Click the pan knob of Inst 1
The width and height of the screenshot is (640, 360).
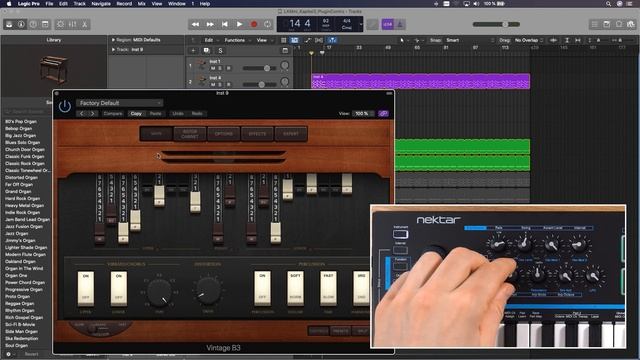click(284, 66)
